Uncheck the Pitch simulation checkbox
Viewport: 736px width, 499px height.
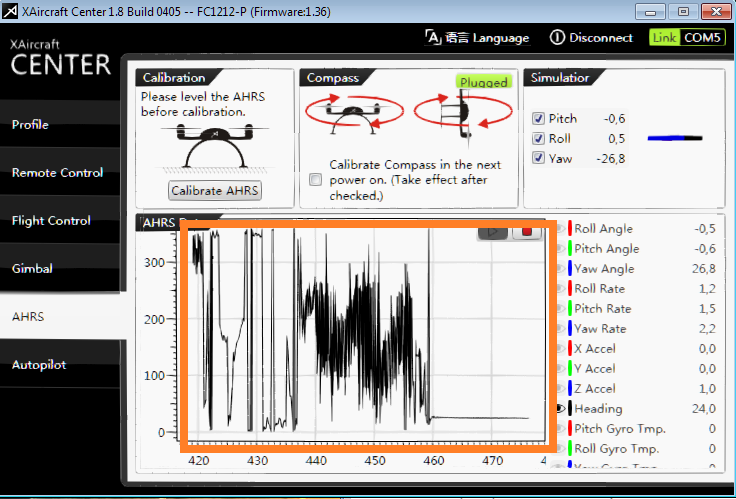(539, 119)
